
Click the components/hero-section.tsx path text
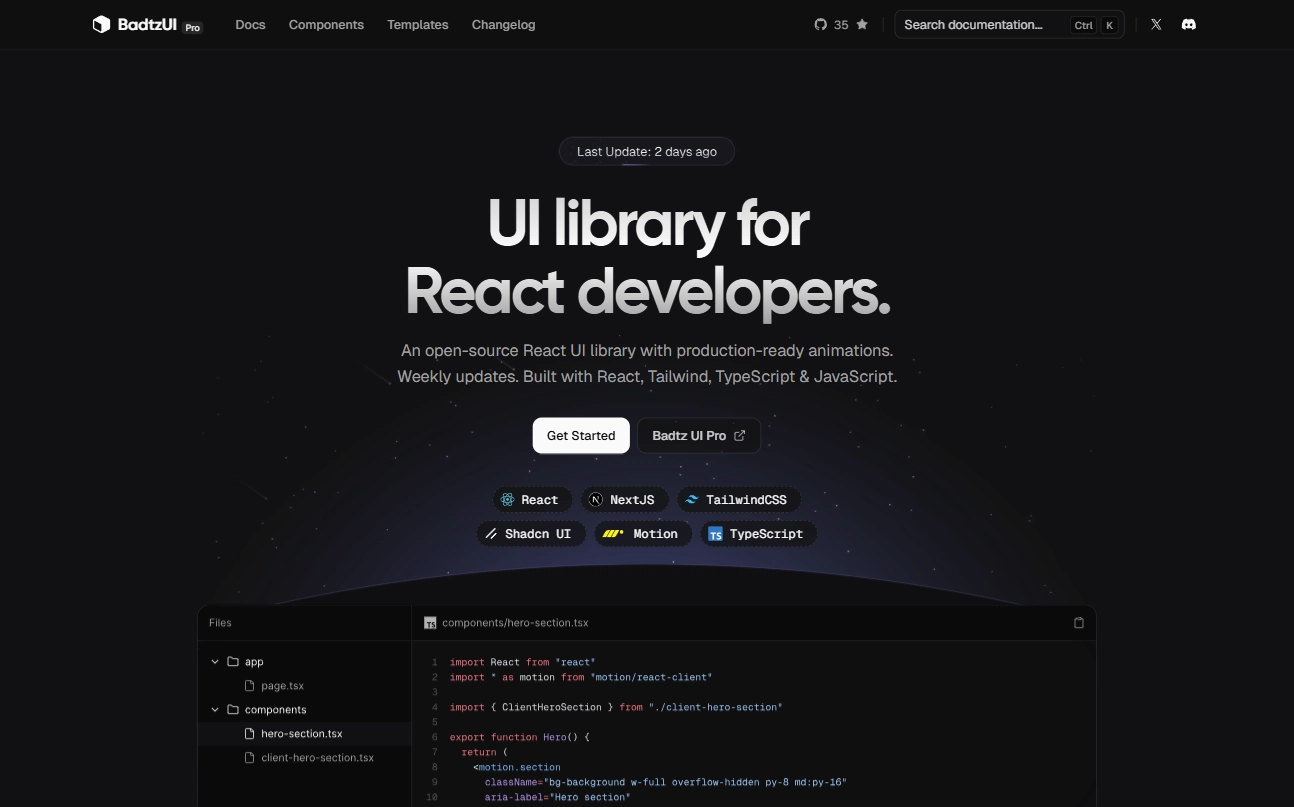pos(515,623)
